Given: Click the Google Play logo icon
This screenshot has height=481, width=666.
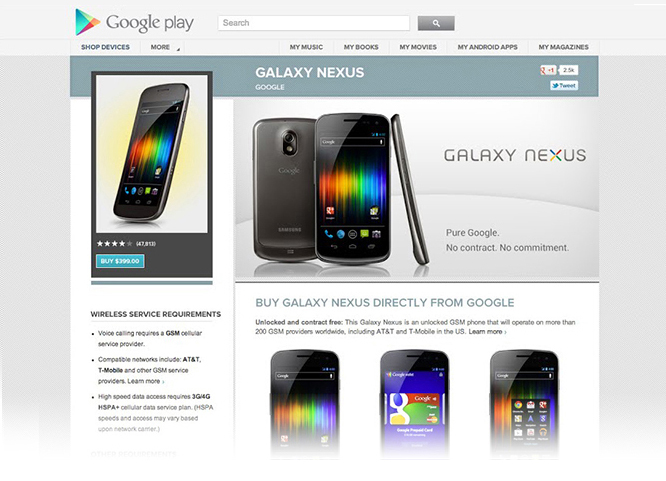Looking at the screenshot, I should pyautogui.click(x=87, y=22).
